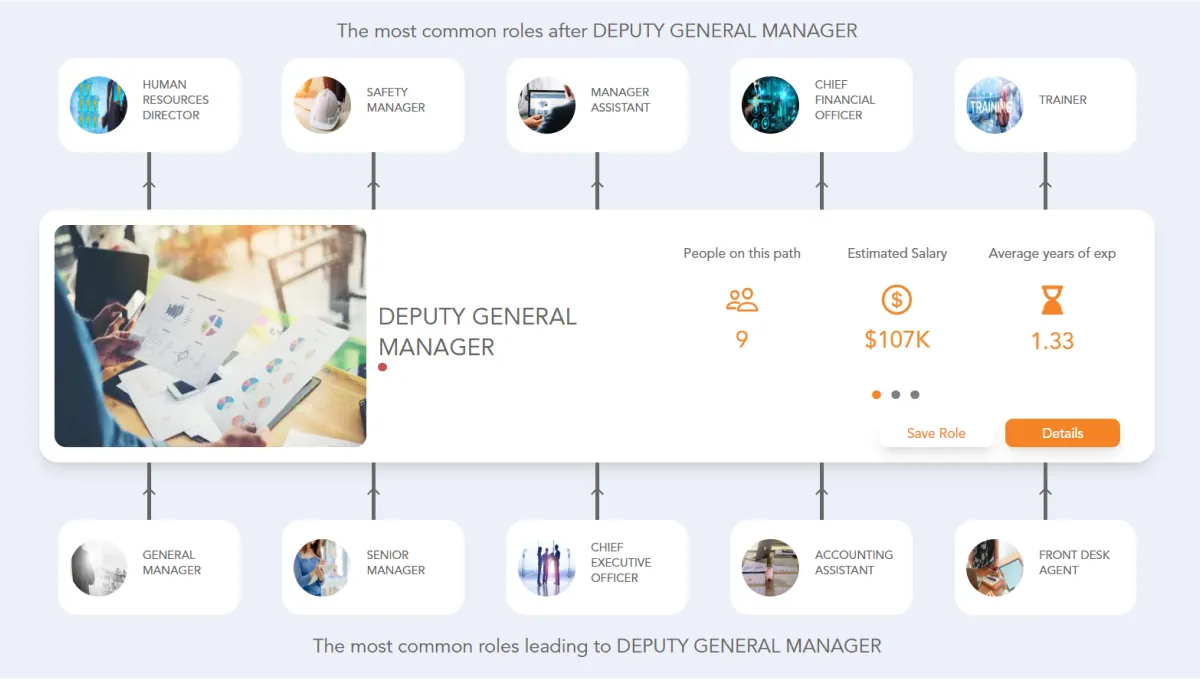The width and height of the screenshot is (1200, 679).
Task: Open the Front Desk Agent card
Action: (x=1045, y=567)
